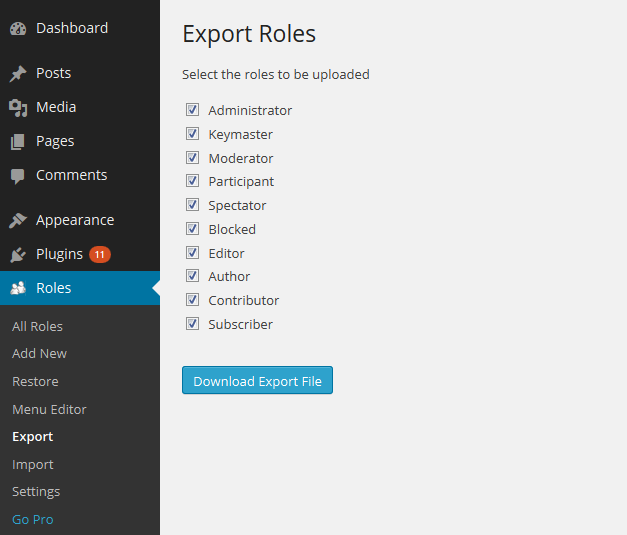Open the Import submenu link
Screen dimensions: 627x535
[x=32, y=465]
